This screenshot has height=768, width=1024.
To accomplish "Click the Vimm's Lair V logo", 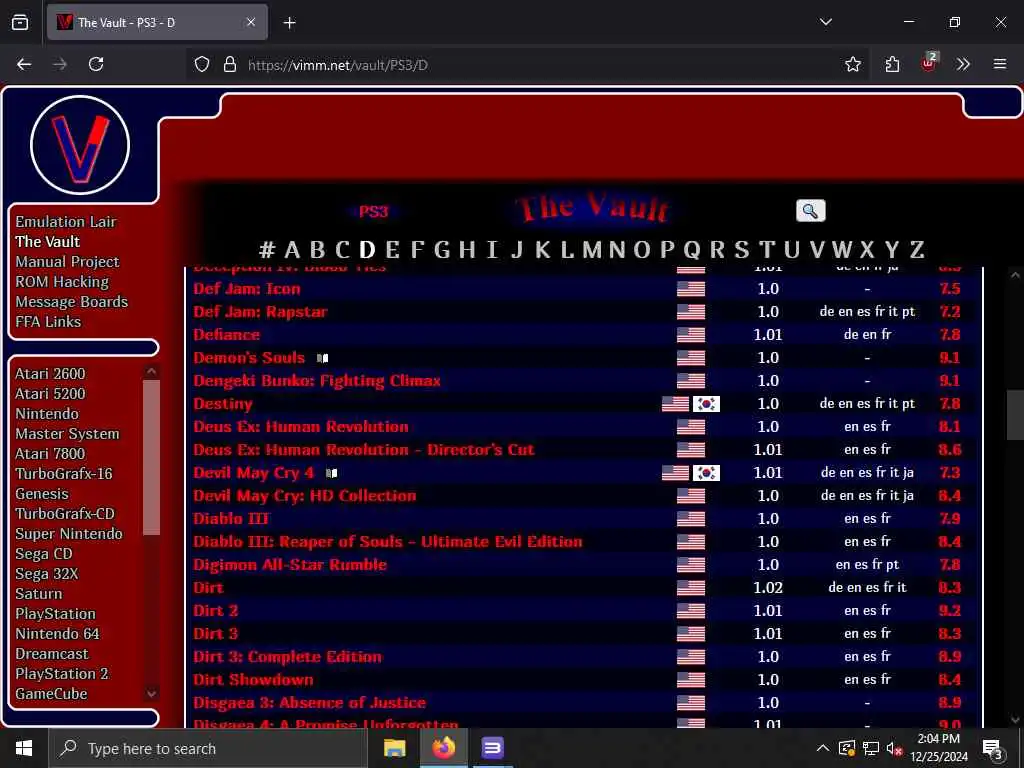I will 80,145.
